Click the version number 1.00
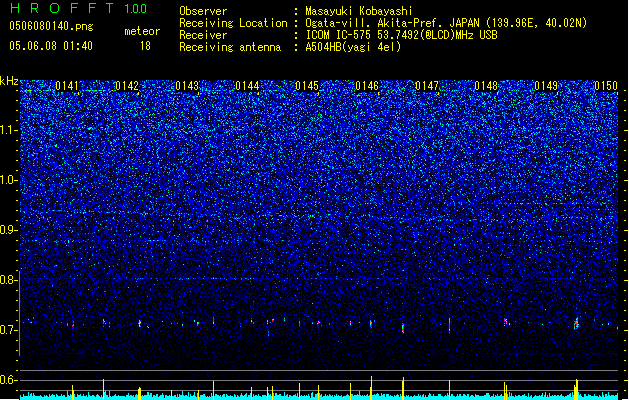The height and width of the screenshot is (400, 629). [135, 9]
